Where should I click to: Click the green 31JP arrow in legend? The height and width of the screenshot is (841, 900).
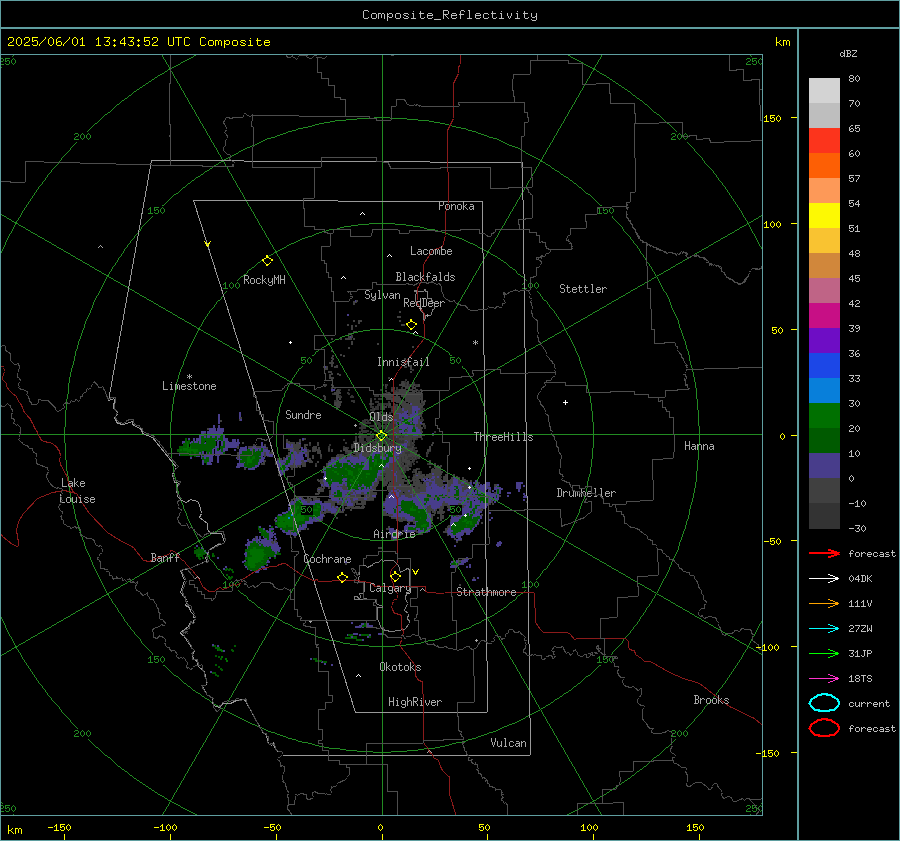tap(824, 653)
